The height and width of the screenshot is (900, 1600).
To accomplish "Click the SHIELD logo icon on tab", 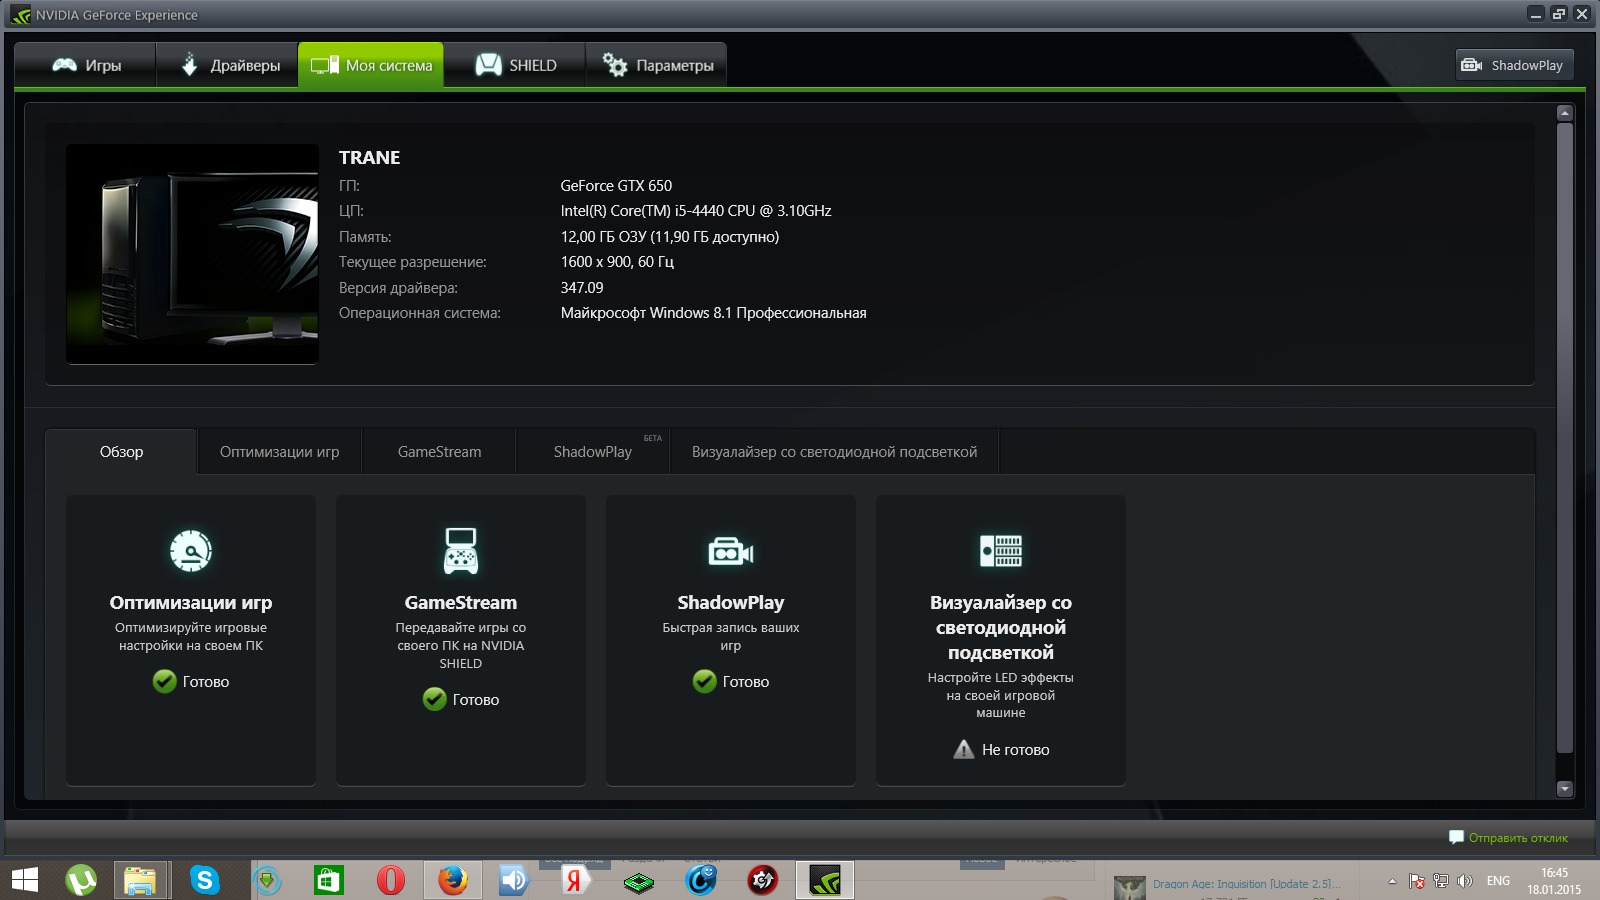I will (x=488, y=65).
